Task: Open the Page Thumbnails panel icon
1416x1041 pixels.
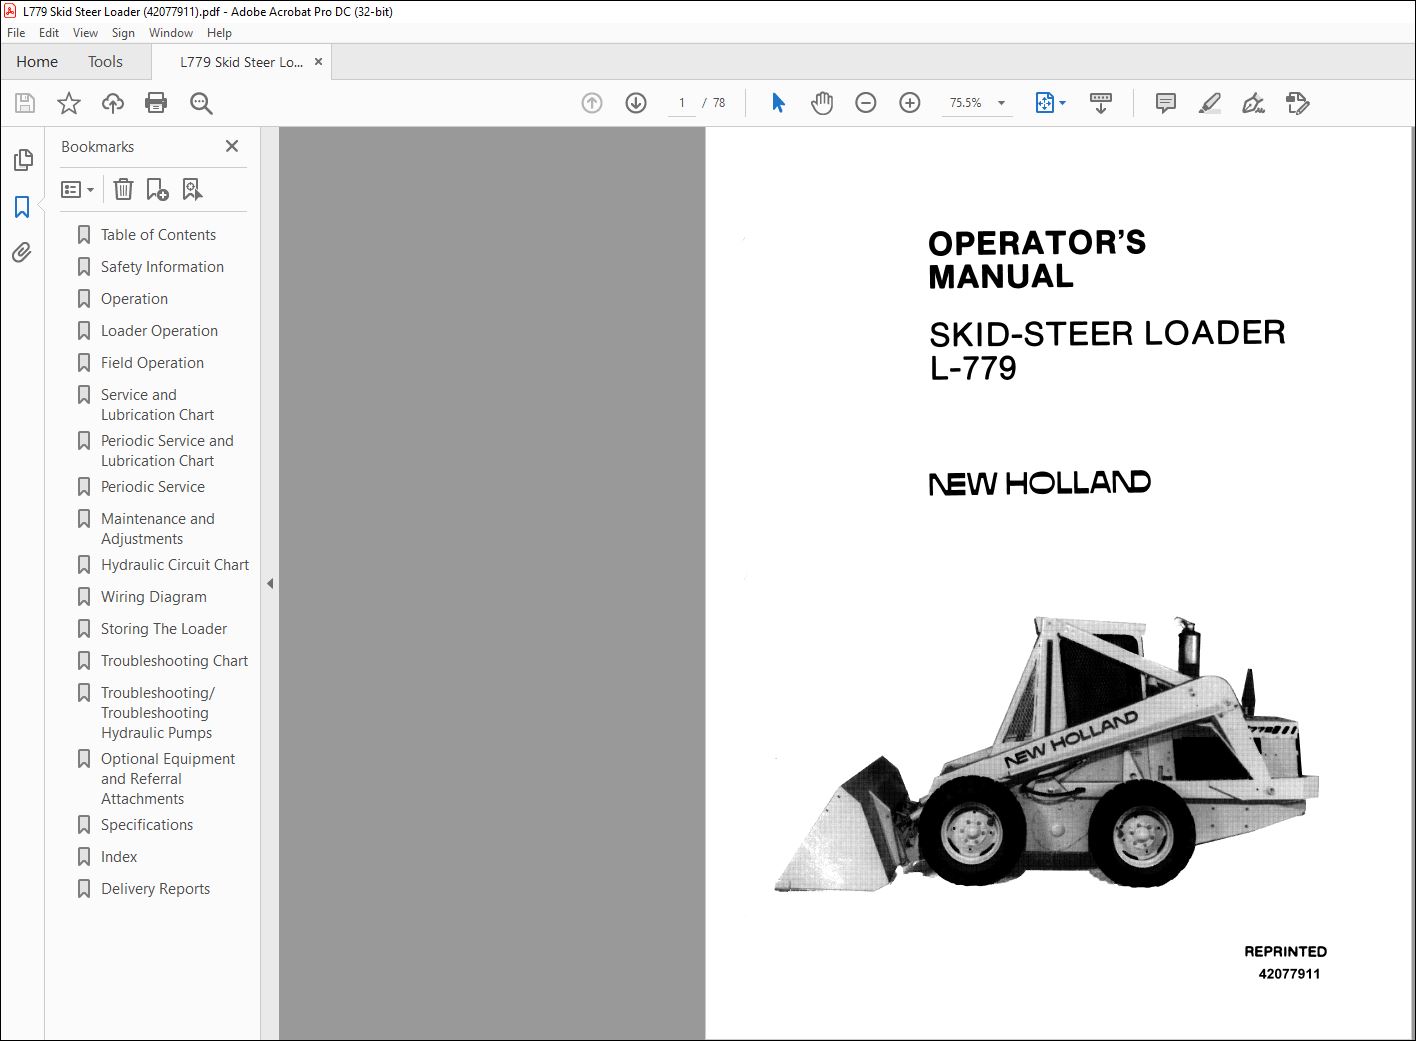Action: (22, 160)
